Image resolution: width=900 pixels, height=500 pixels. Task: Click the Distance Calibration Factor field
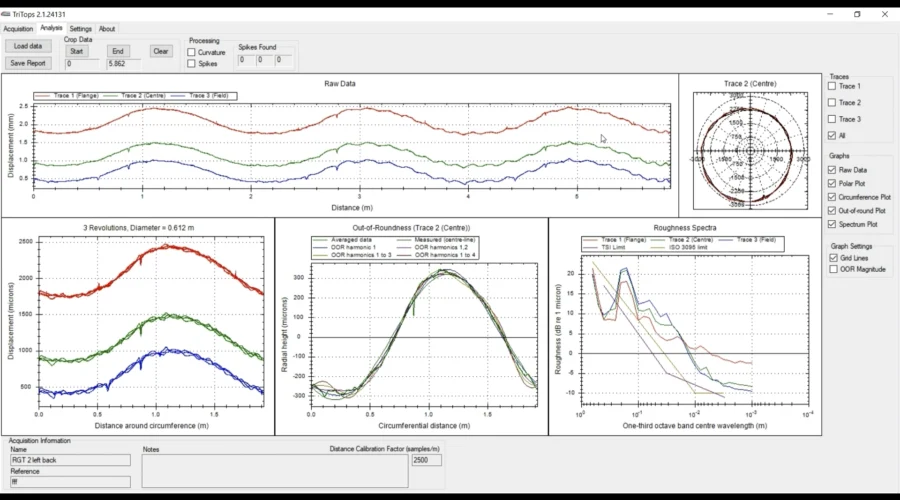(426, 460)
